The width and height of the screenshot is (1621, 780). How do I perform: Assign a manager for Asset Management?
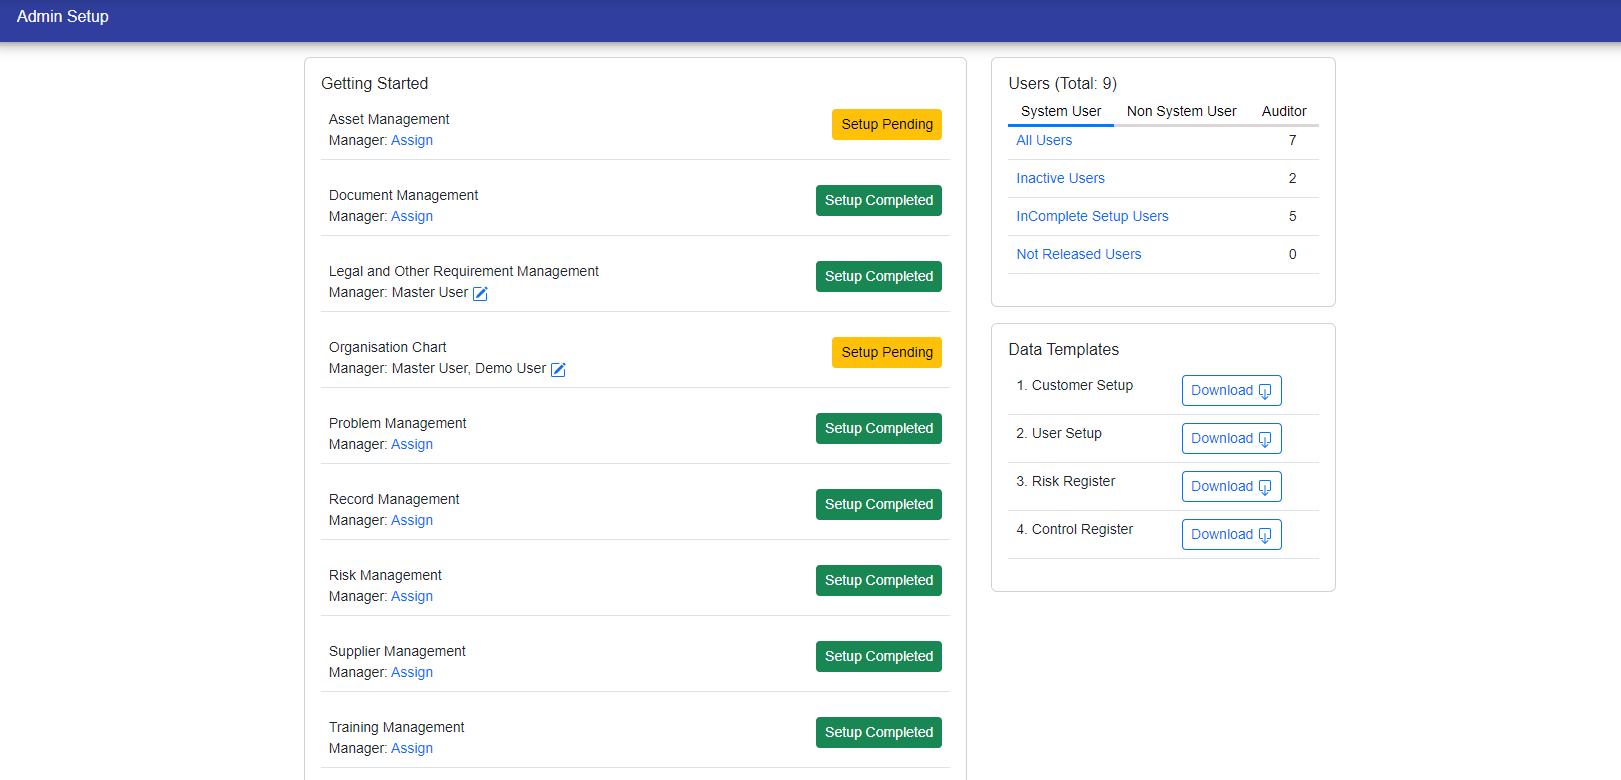tap(412, 140)
